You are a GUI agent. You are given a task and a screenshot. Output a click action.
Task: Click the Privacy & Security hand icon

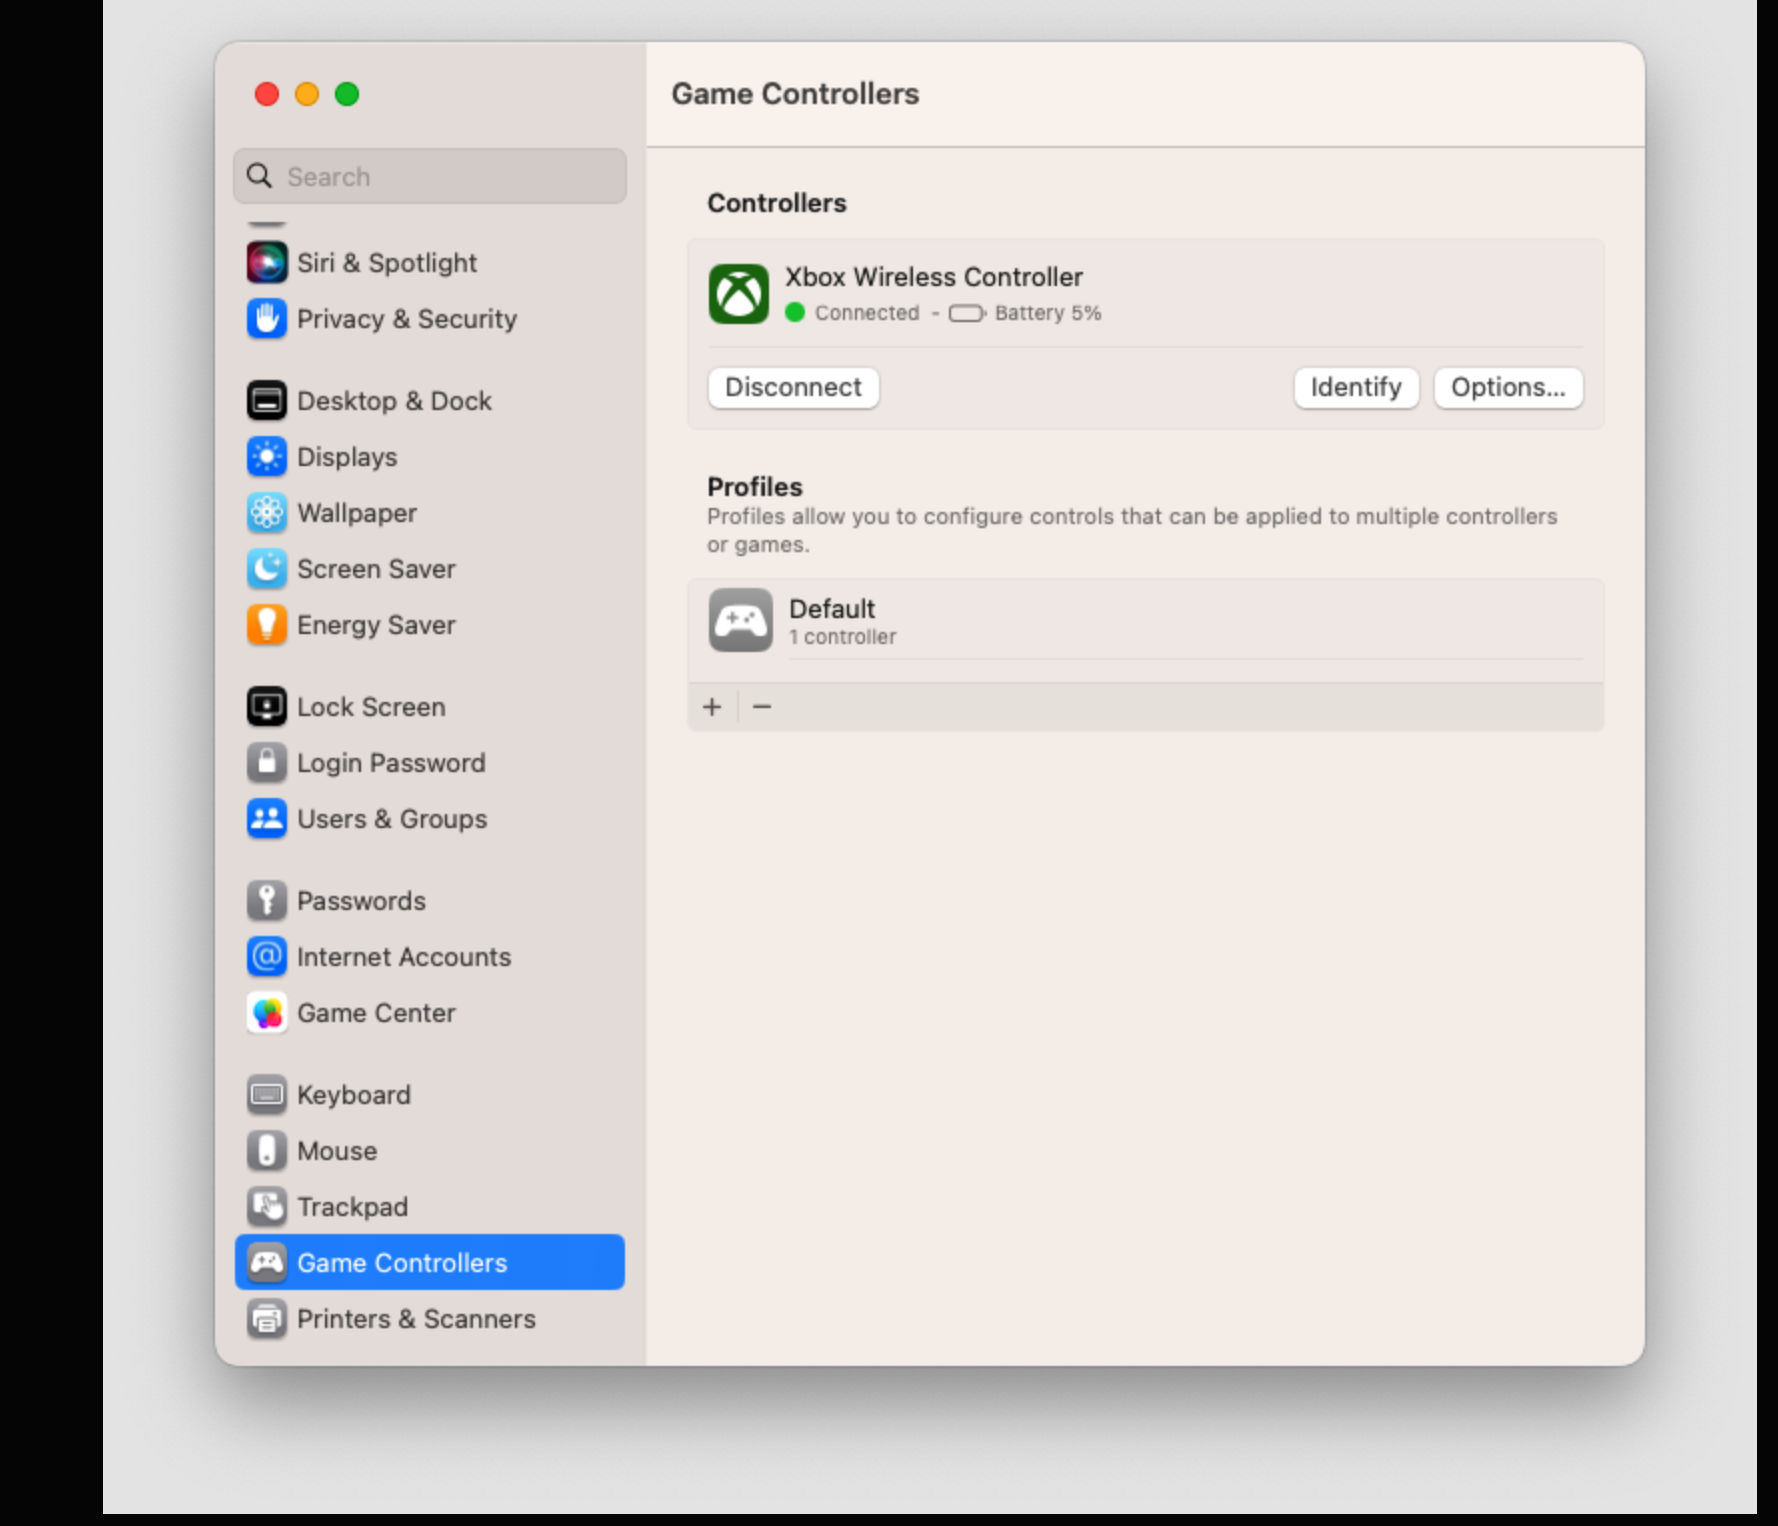click(x=267, y=319)
